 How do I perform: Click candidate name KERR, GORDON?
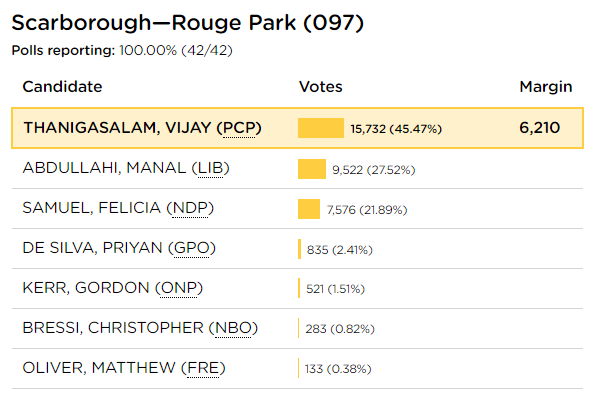click(x=86, y=288)
